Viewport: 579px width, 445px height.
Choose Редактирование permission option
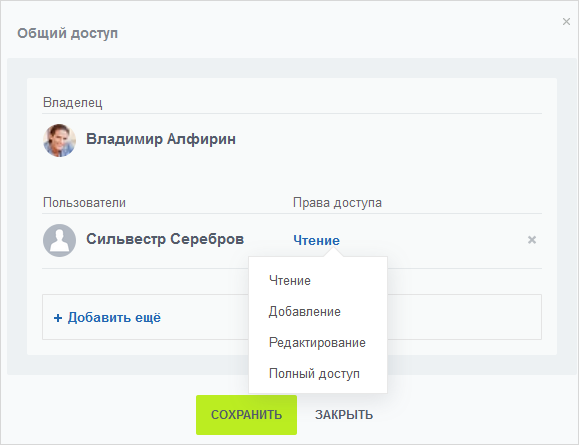(317, 342)
